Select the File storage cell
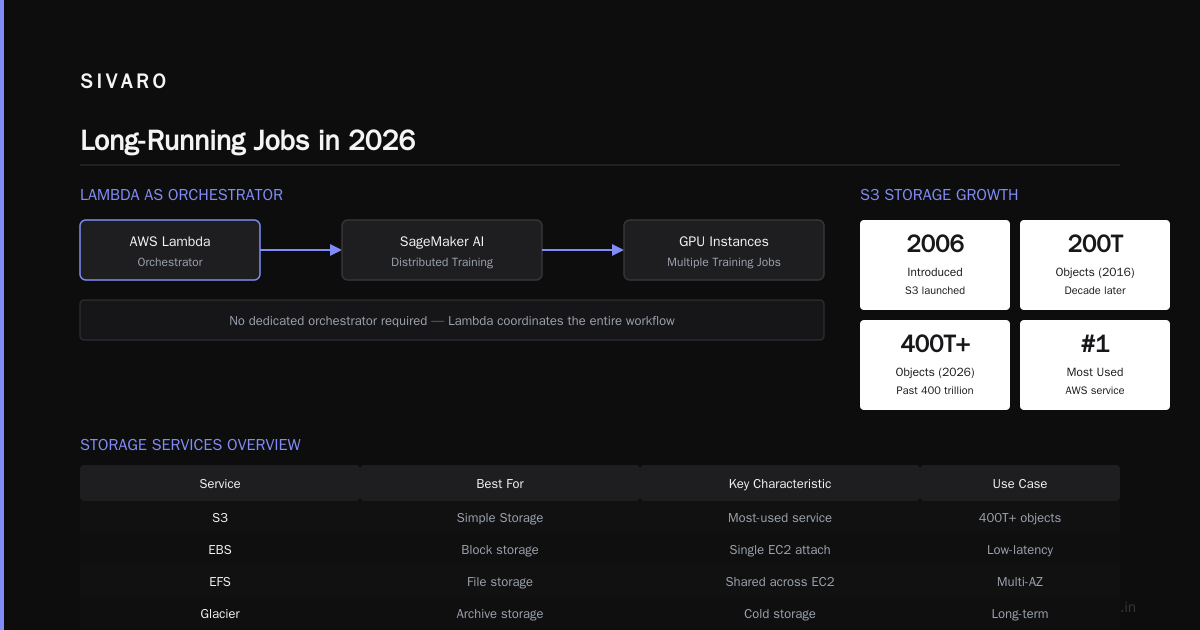The width and height of the screenshot is (1200, 630). tap(500, 582)
